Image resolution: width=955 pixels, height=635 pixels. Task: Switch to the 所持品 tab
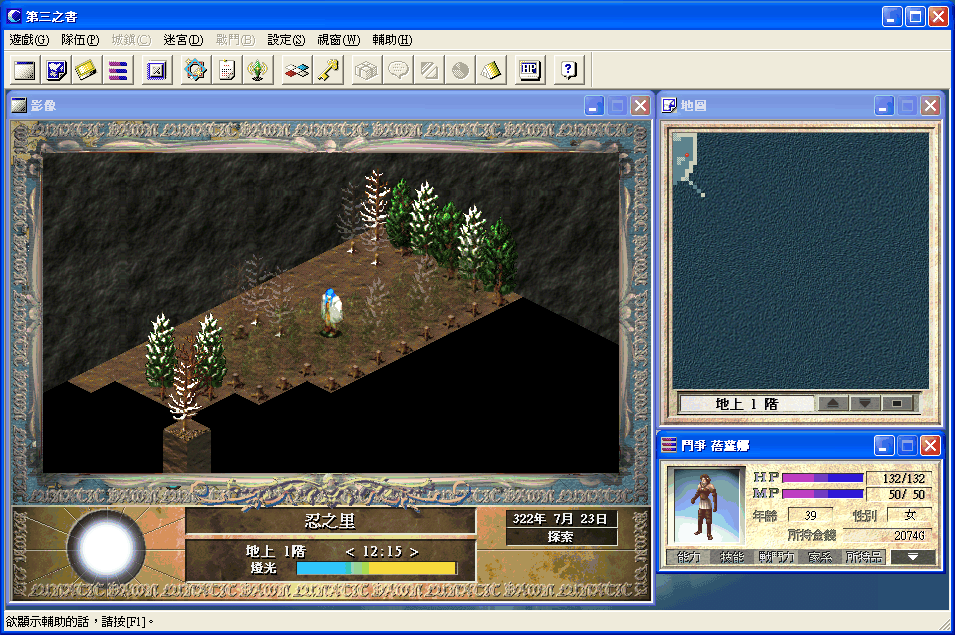864,557
